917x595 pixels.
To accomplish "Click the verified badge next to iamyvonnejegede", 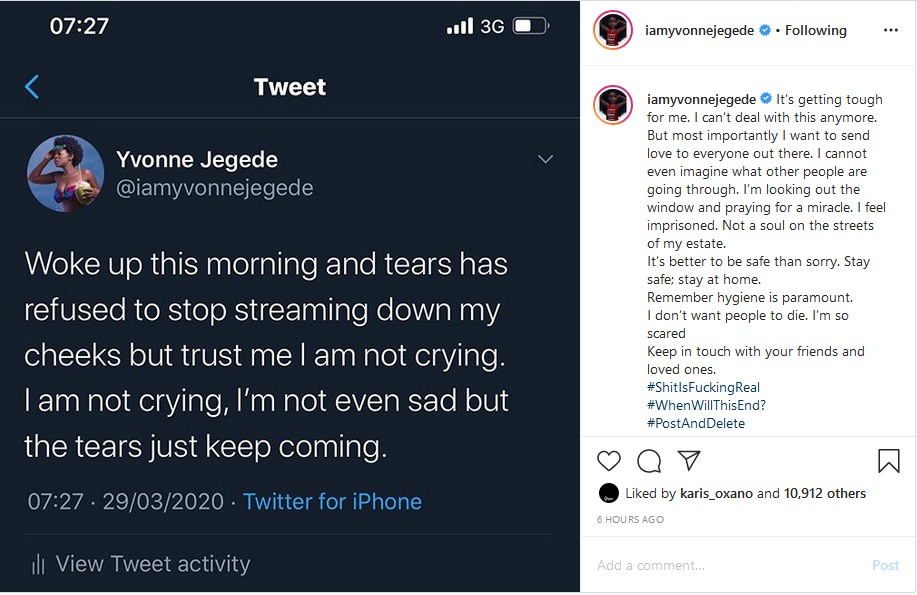I will pyautogui.click(x=765, y=30).
